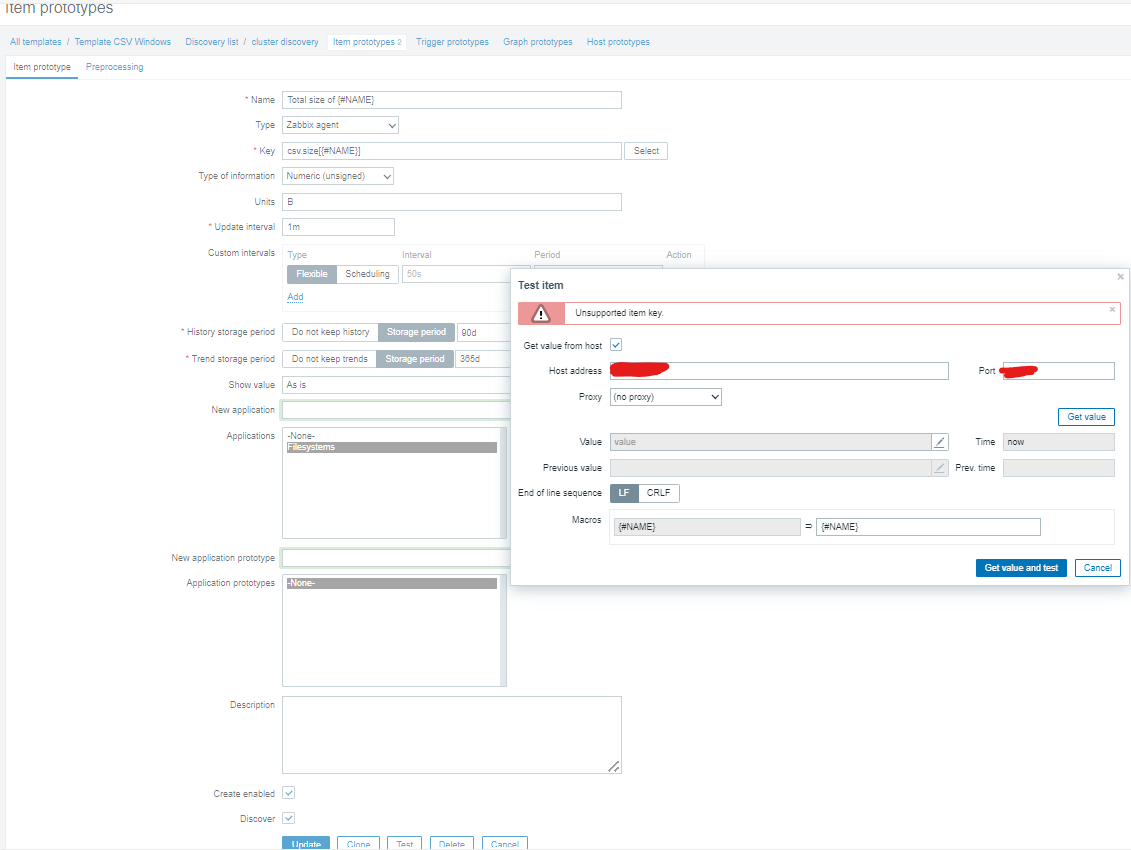
Task: Toggle the Discover checkbox
Action: pos(288,818)
